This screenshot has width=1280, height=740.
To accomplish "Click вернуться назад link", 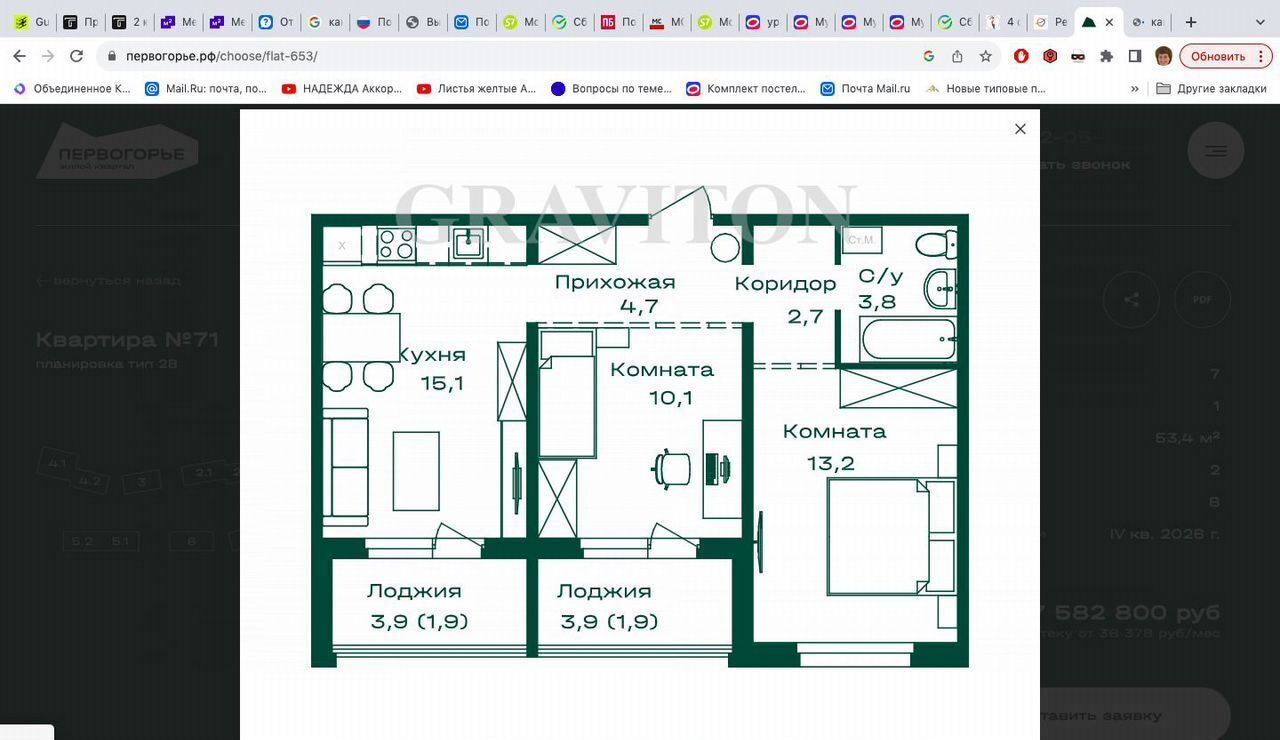I will pos(108,281).
